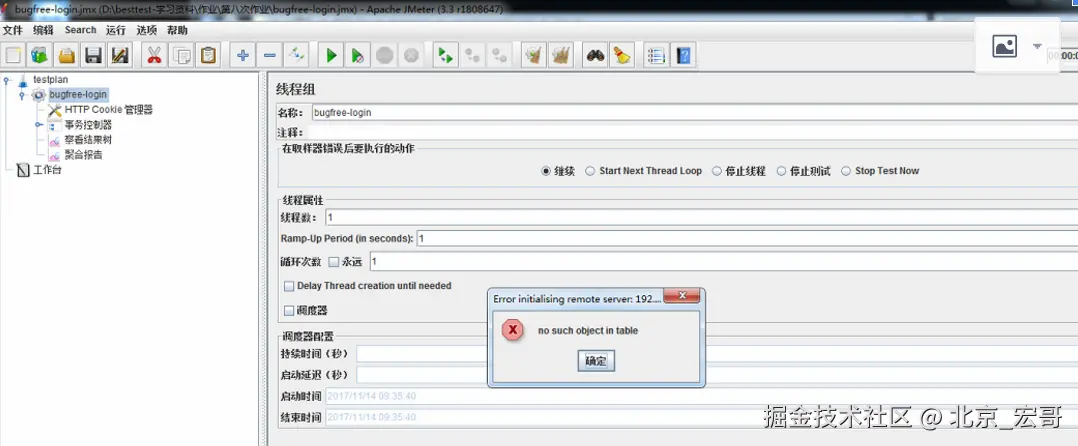Viewport: 1078px width, 446px height.
Task: Open the Search menu
Action: (x=80, y=30)
